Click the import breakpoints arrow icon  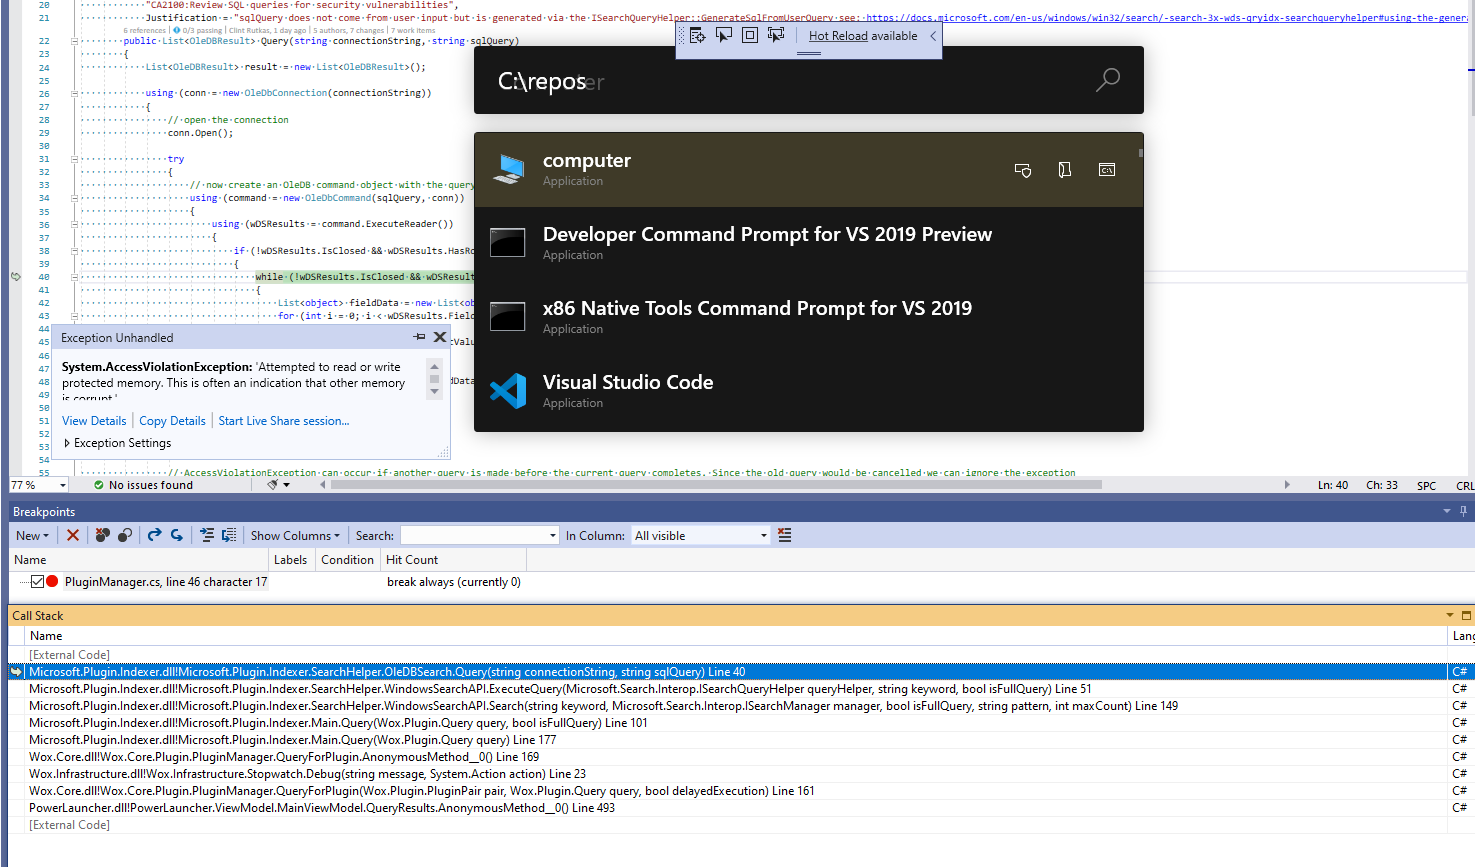[x=178, y=535]
